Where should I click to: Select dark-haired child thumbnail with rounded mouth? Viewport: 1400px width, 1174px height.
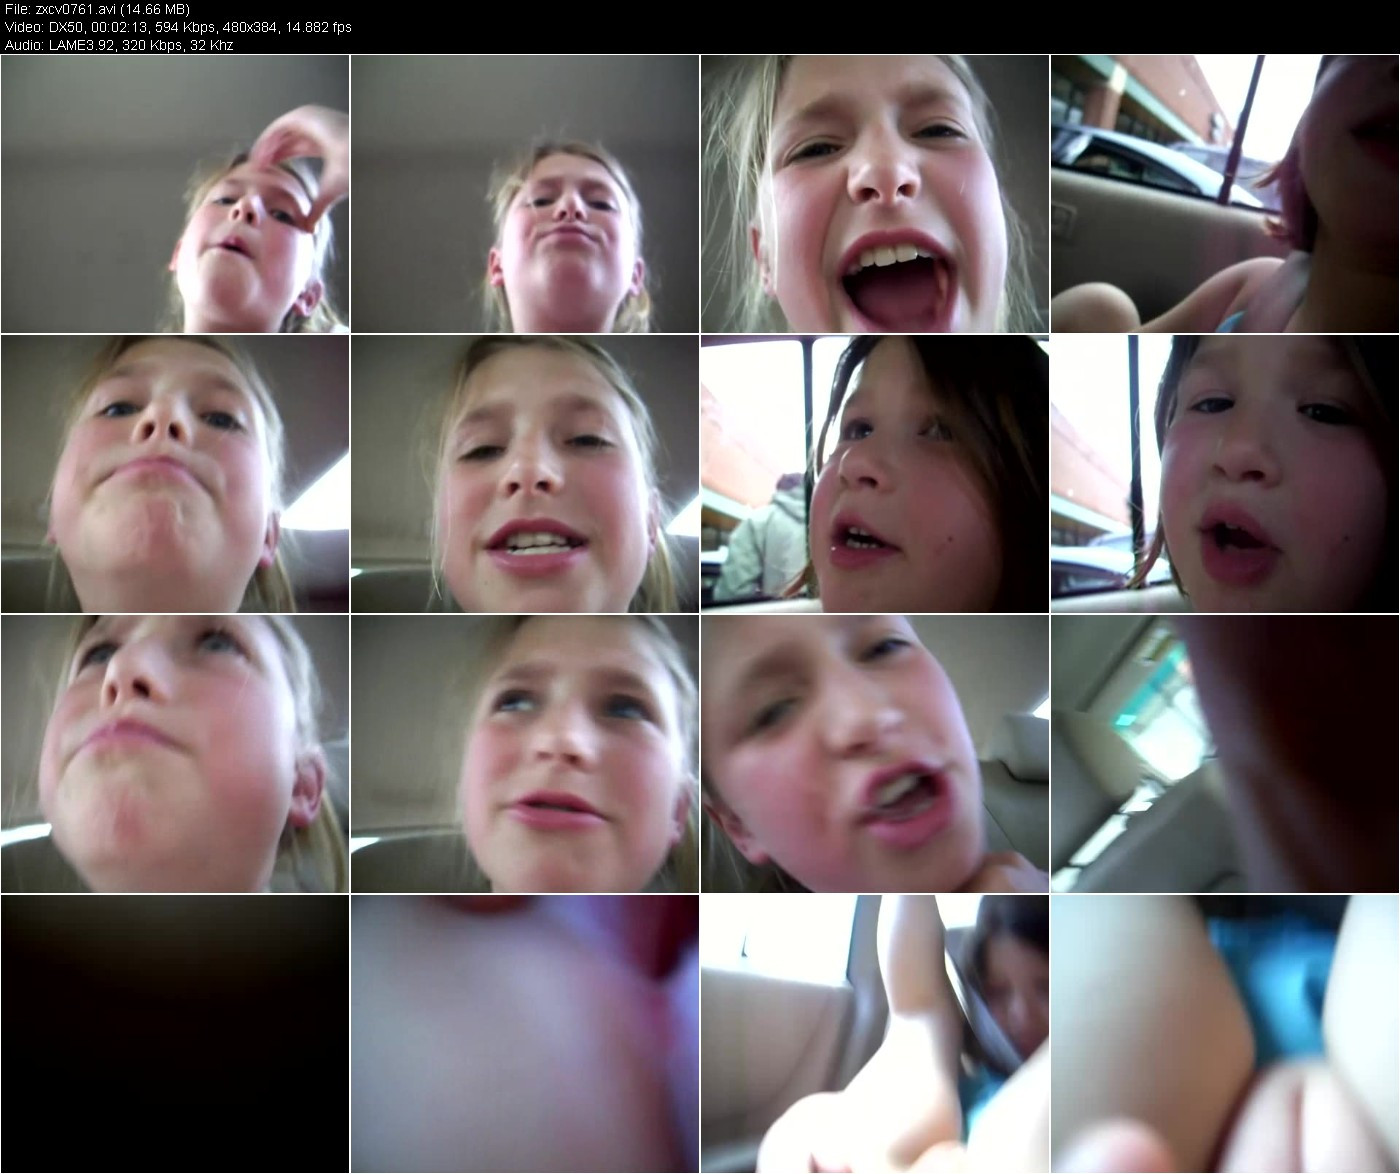(1225, 474)
